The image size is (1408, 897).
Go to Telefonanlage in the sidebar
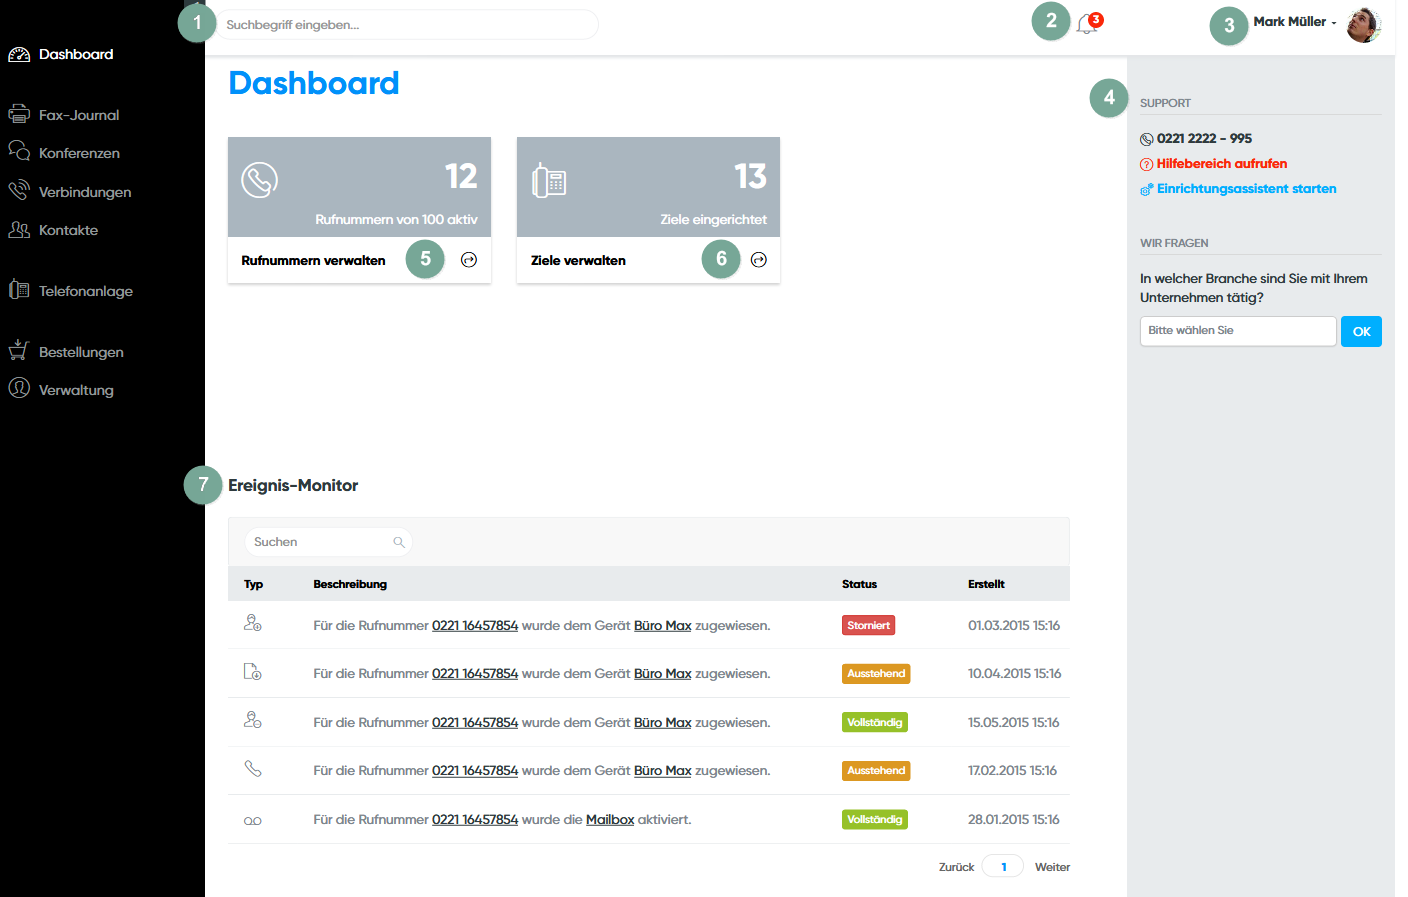(x=85, y=291)
